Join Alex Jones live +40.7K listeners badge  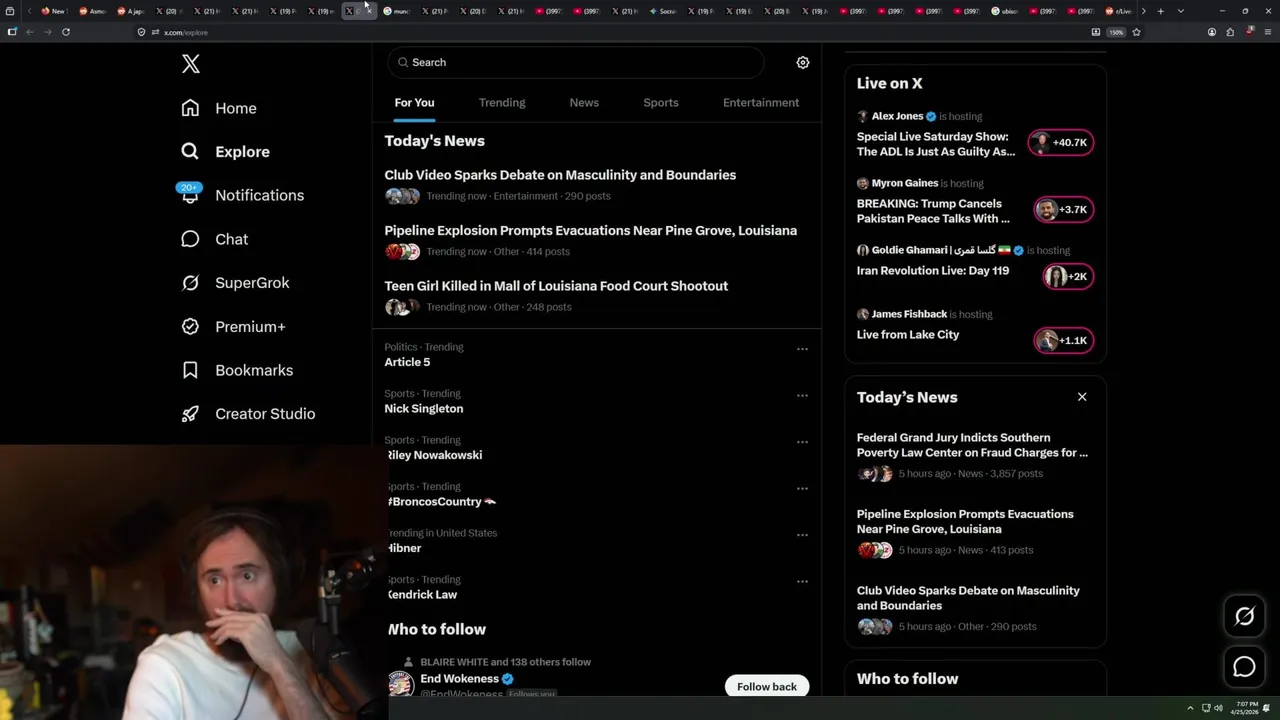click(1061, 143)
